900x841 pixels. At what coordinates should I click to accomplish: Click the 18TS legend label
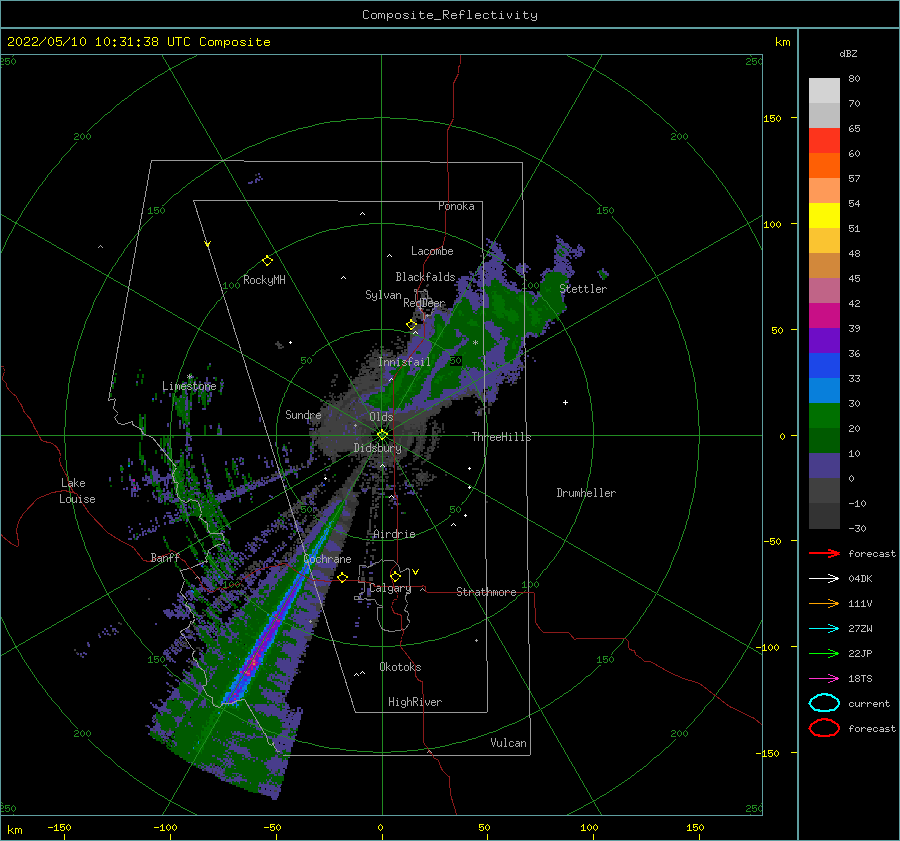860,678
